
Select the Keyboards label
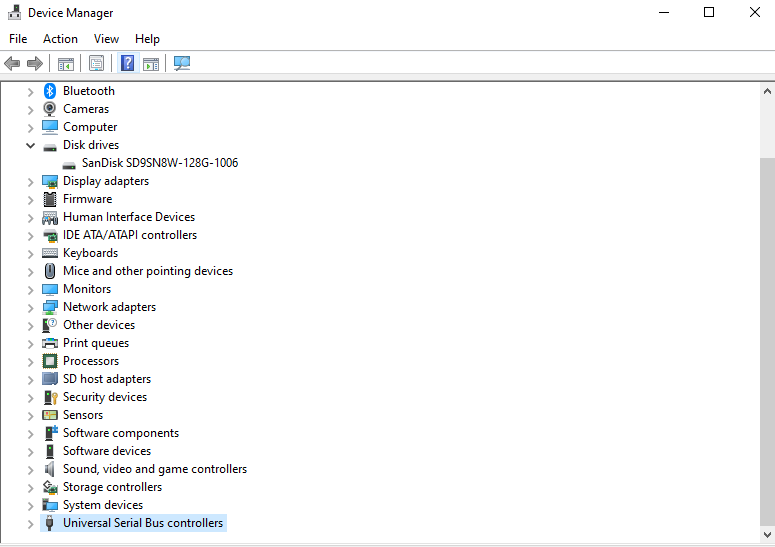point(90,253)
